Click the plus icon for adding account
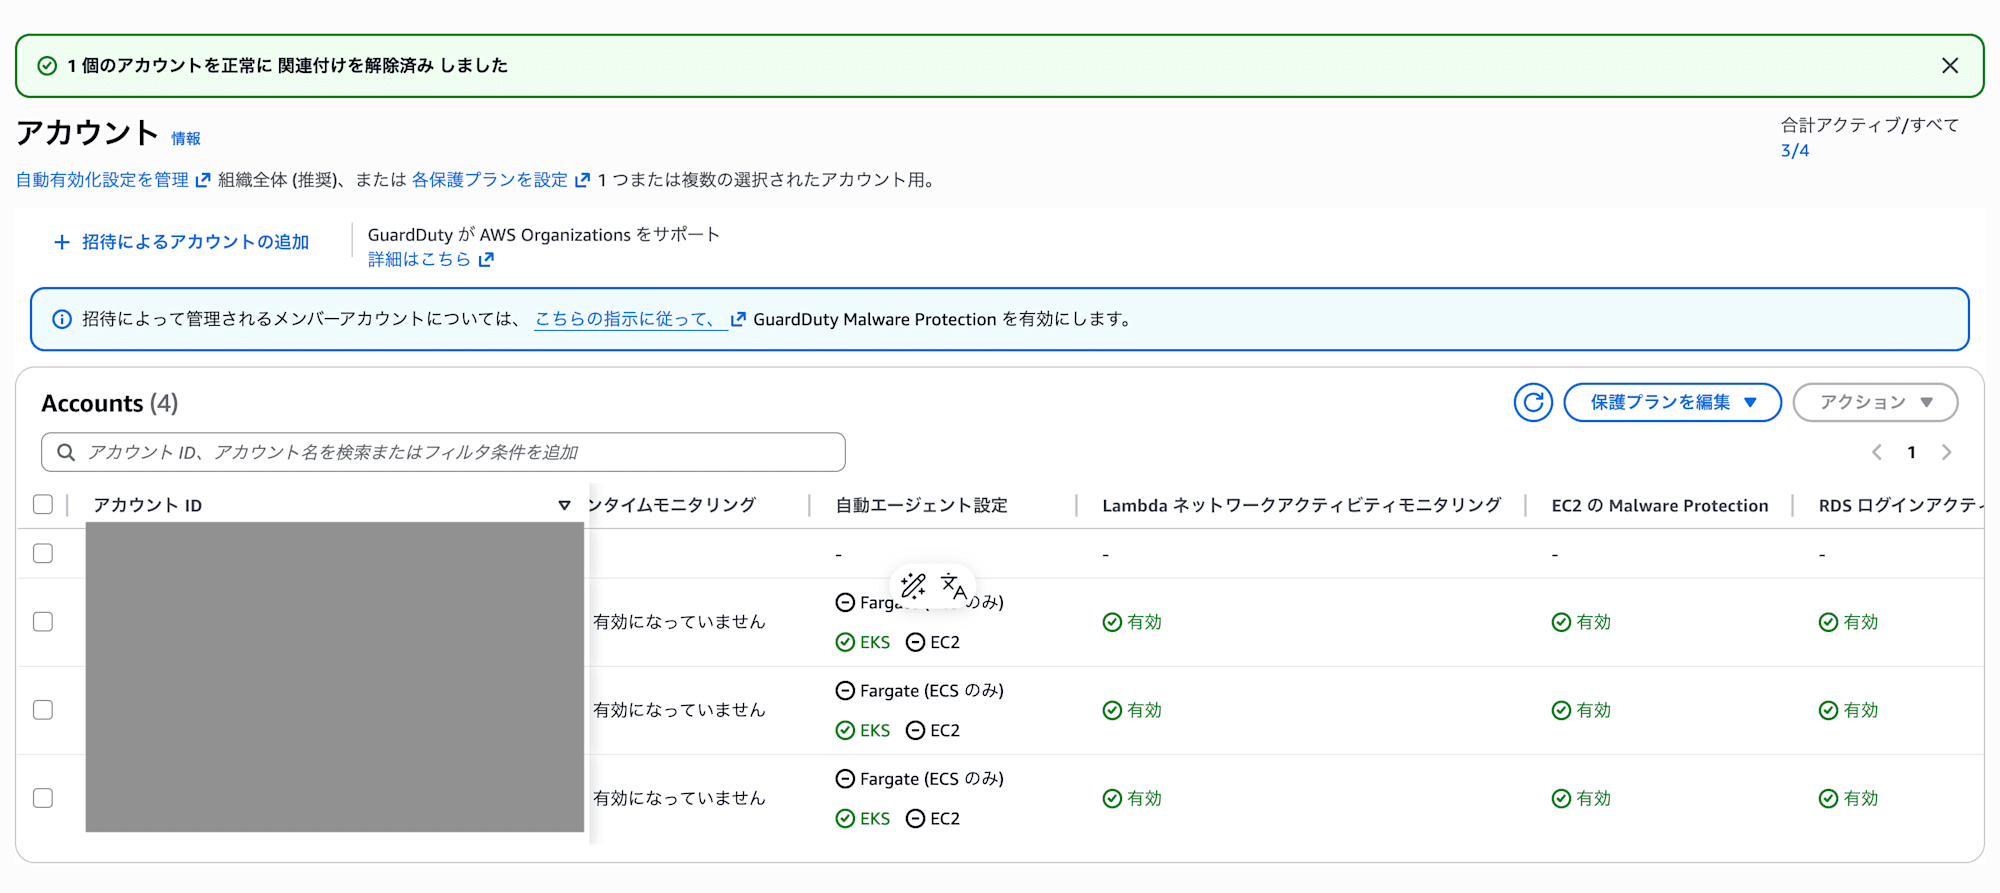The width and height of the screenshot is (2000, 893). tap(62, 242)
